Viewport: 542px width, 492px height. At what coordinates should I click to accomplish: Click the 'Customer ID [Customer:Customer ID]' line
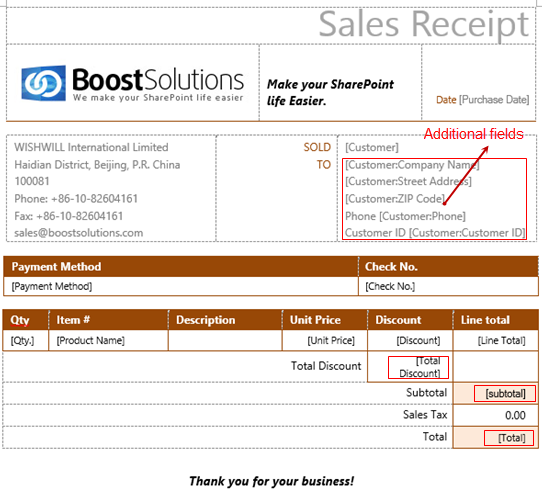[x=435, y=233]
